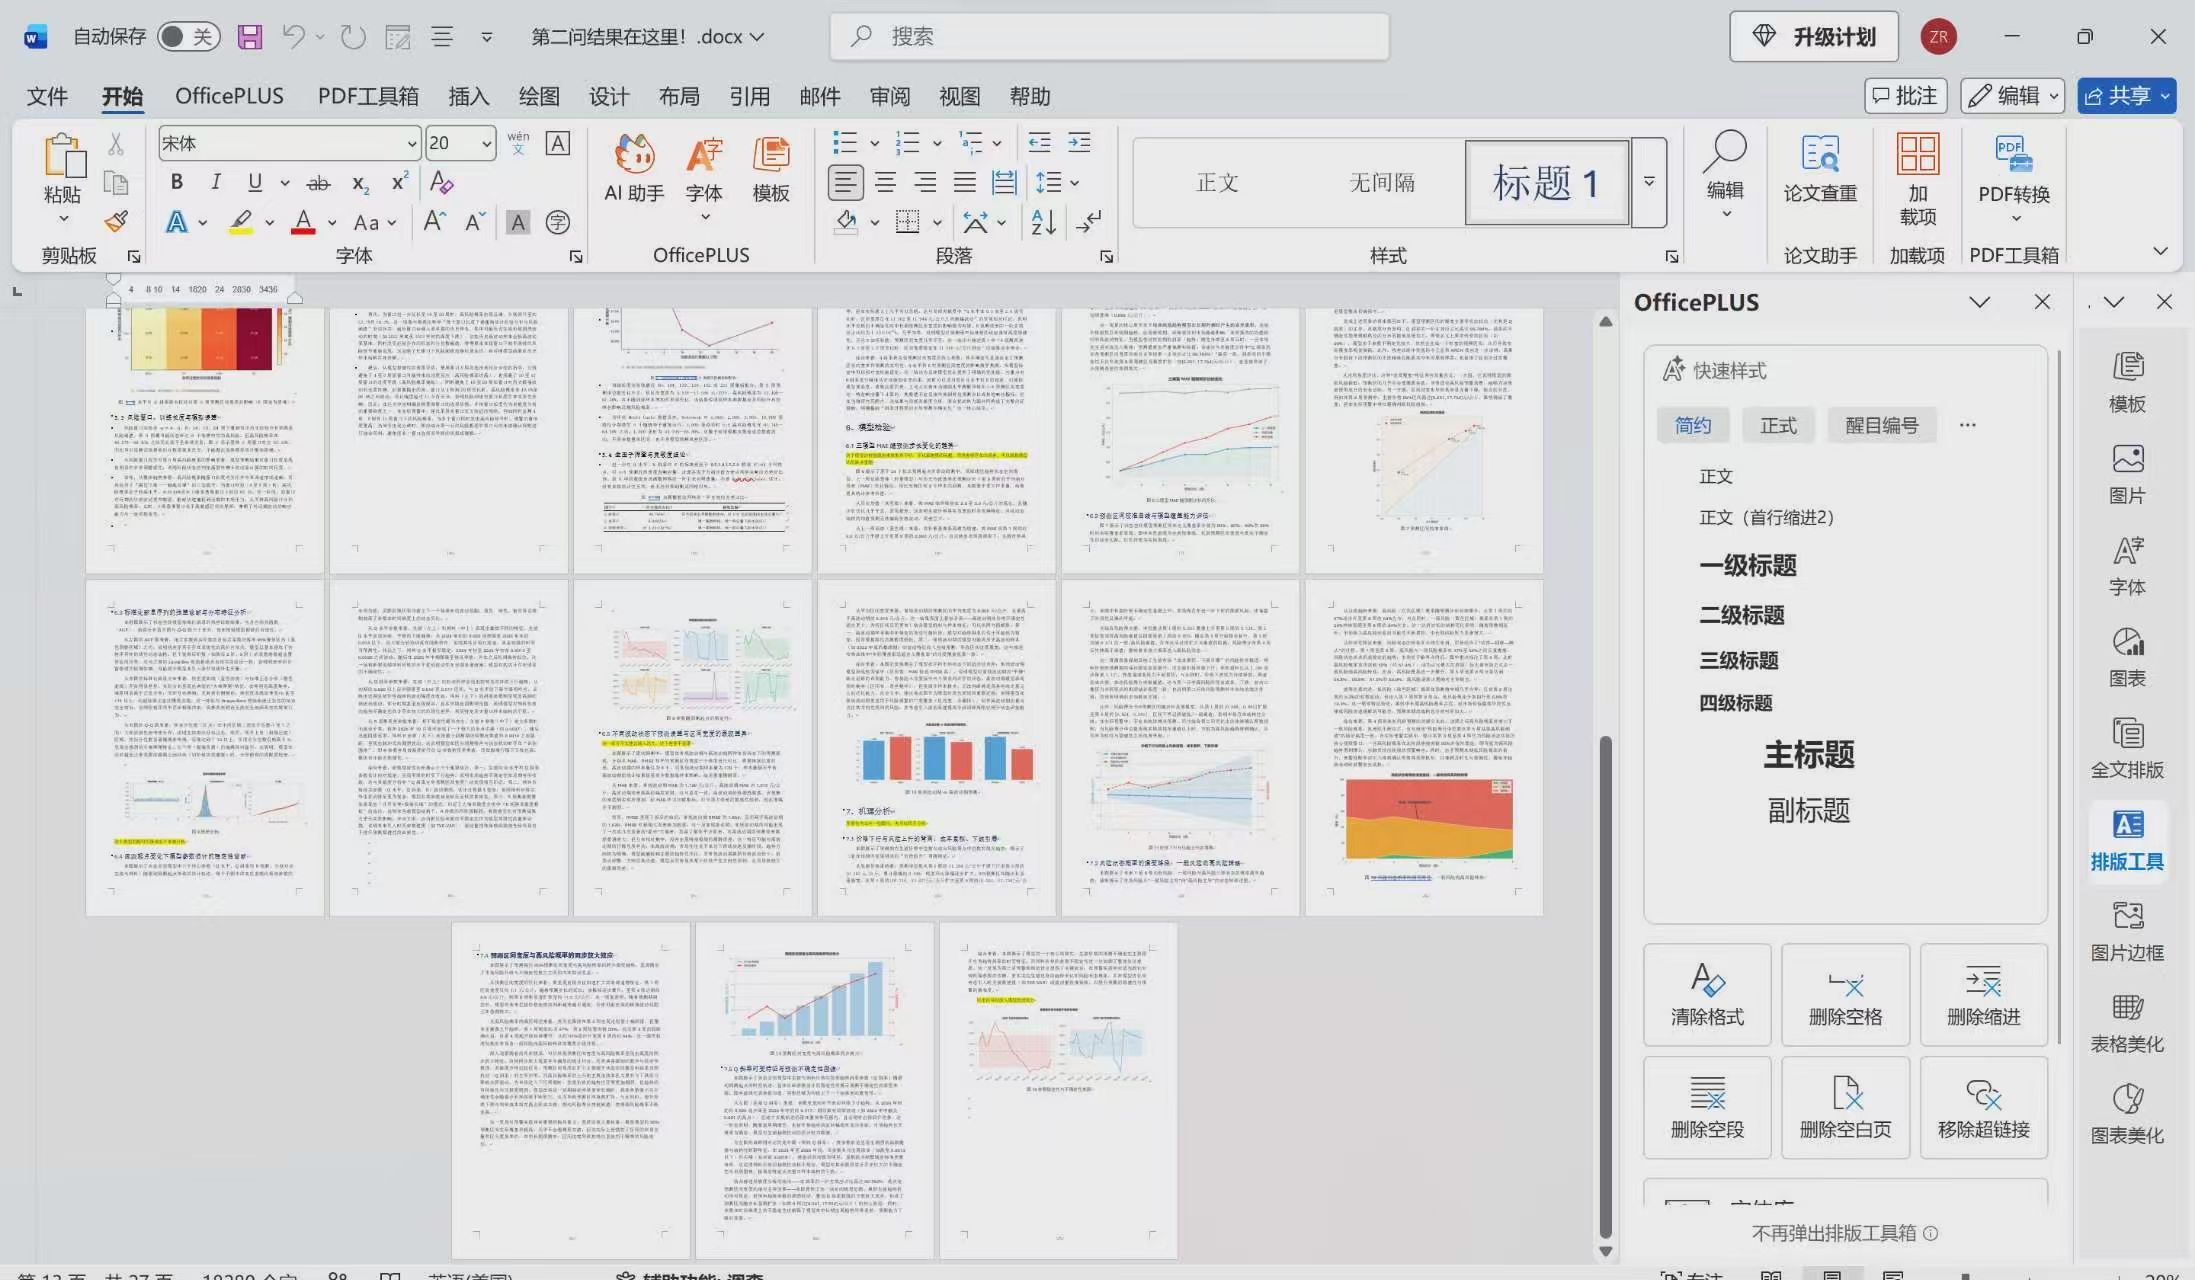Toggle left text alignment
This screenshot has height=1280, width=2195.
click(845, 183)
